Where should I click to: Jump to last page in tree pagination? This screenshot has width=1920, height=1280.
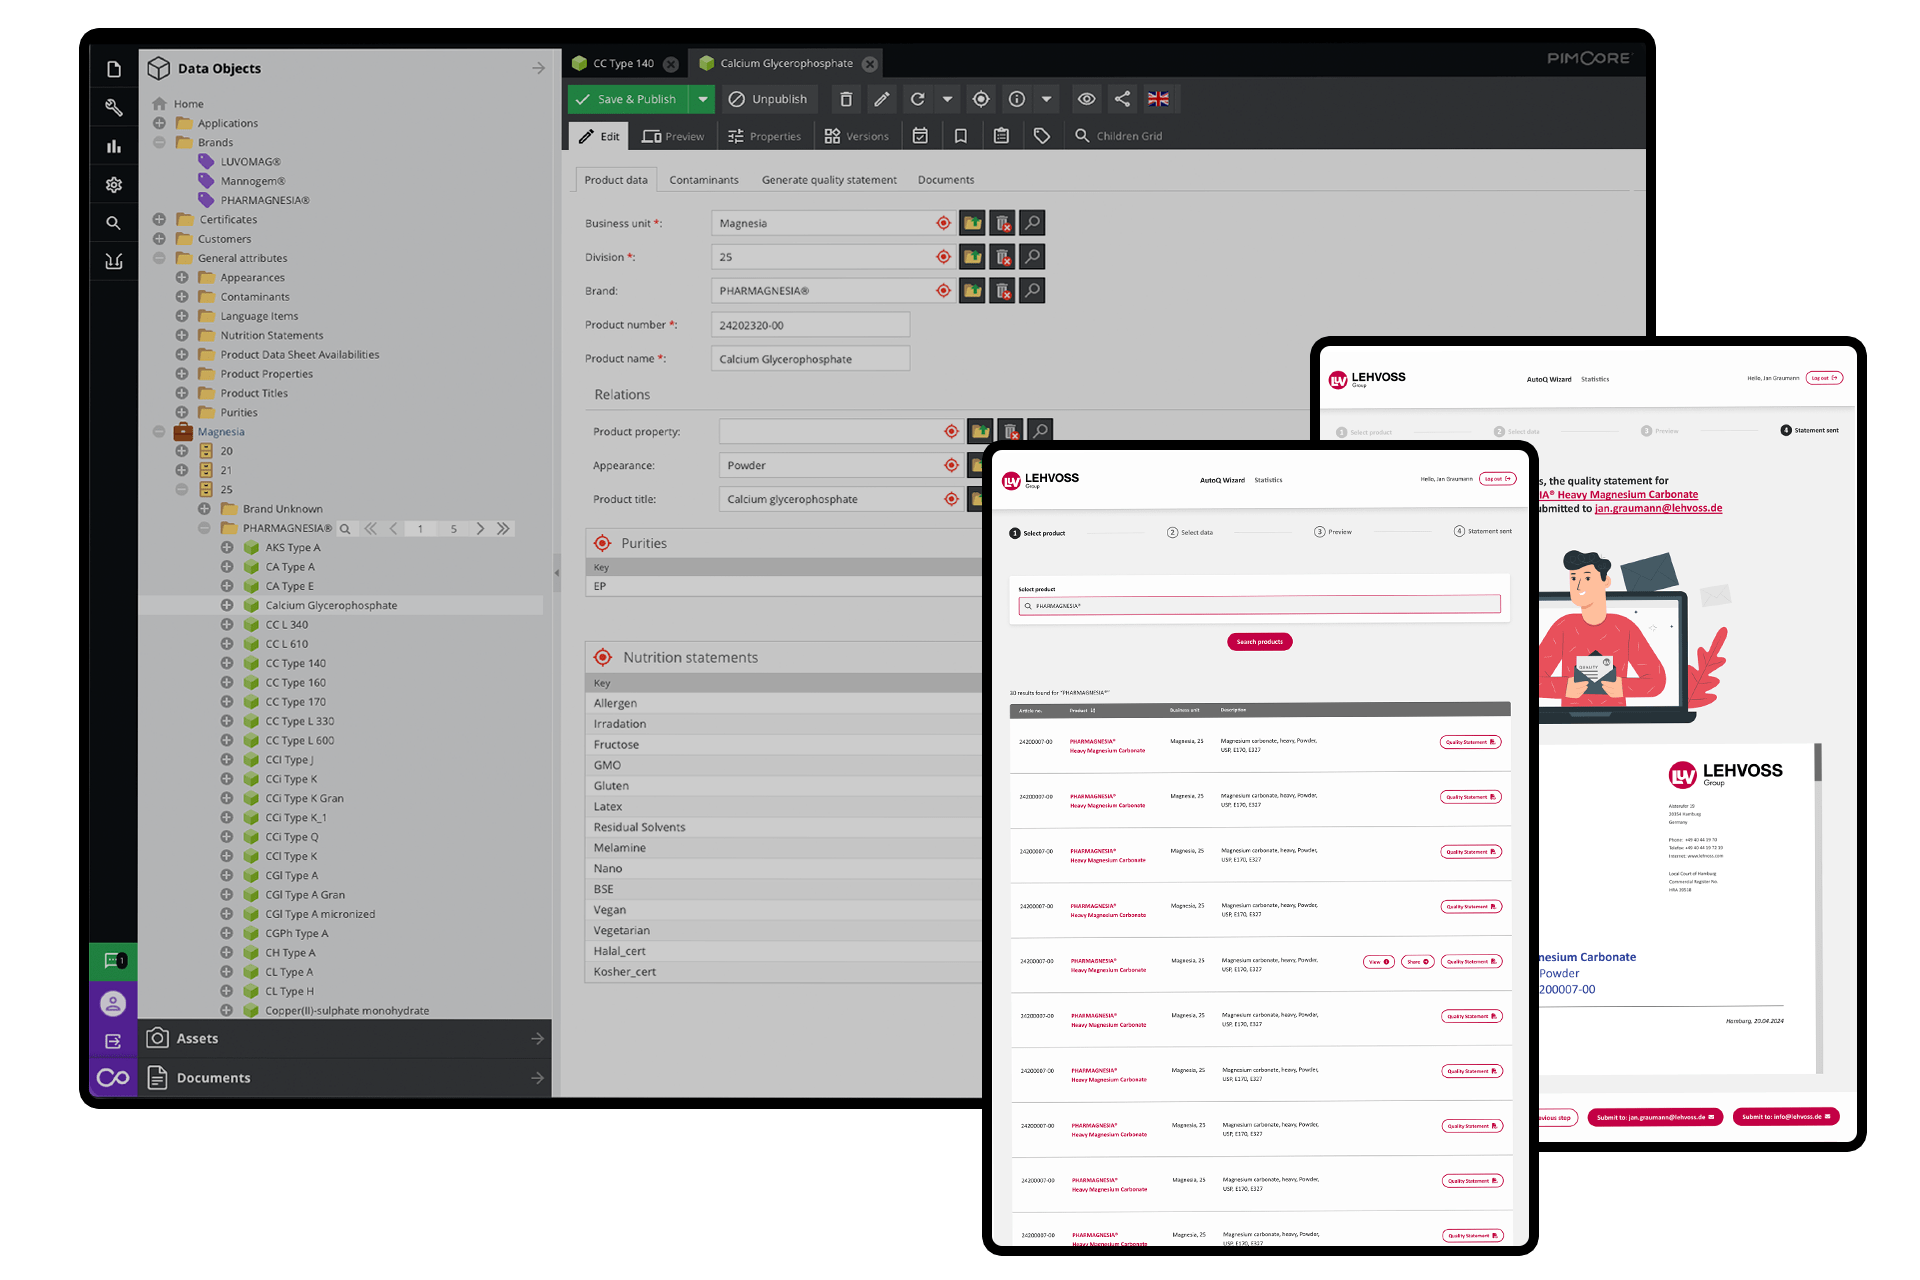[503, 529]
